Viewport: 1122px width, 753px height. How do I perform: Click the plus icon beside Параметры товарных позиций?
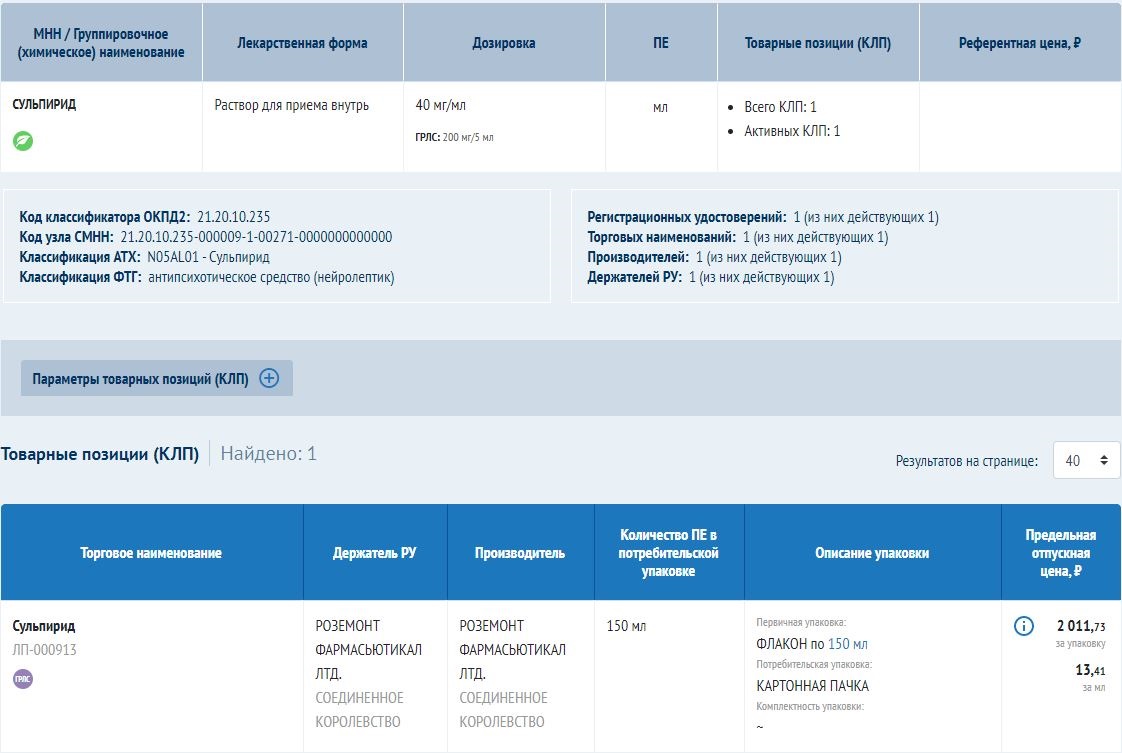pos(269,378)
